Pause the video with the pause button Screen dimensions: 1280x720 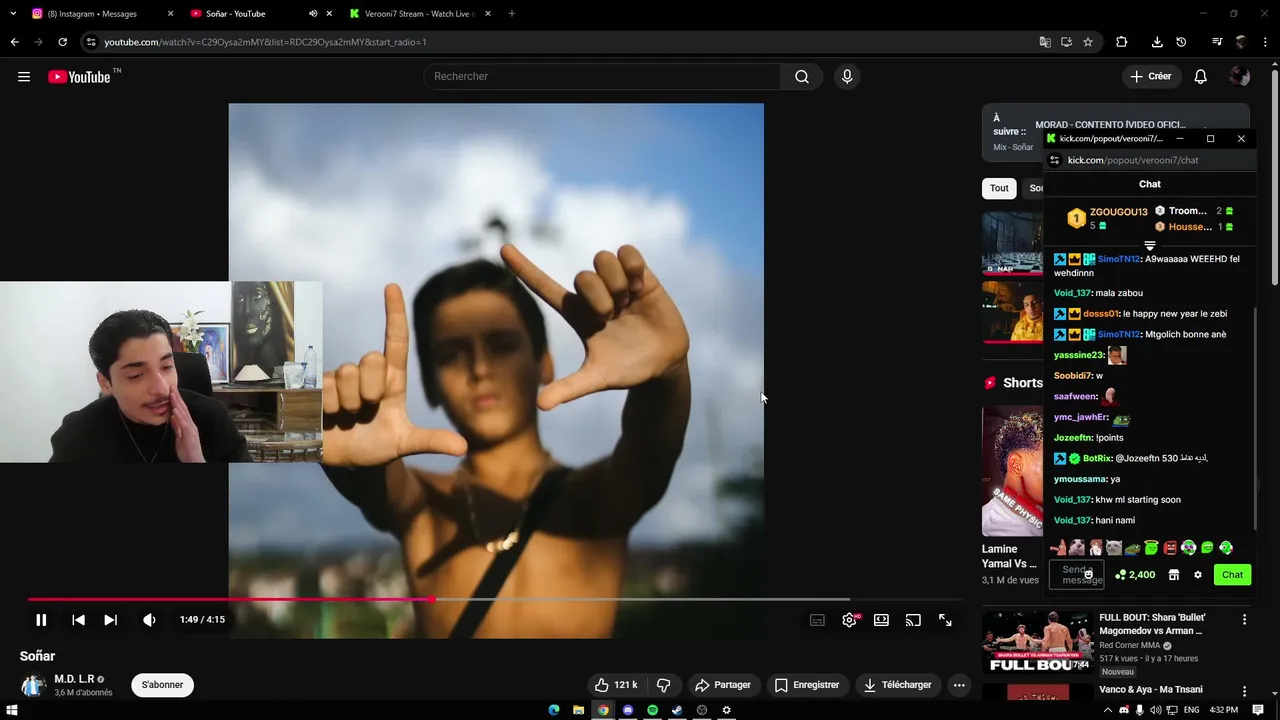click(x=41, y=620)
